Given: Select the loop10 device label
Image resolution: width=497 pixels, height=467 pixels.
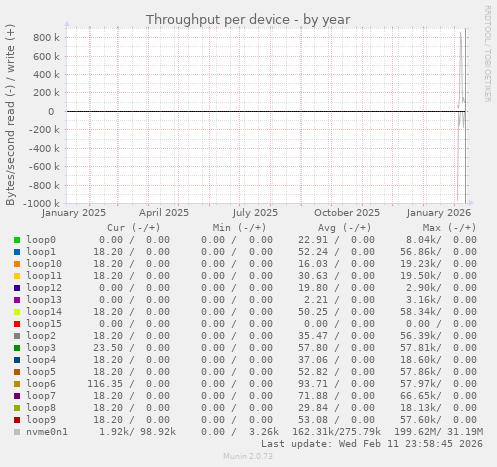Looking at the screenshot, I should point(44,264).
